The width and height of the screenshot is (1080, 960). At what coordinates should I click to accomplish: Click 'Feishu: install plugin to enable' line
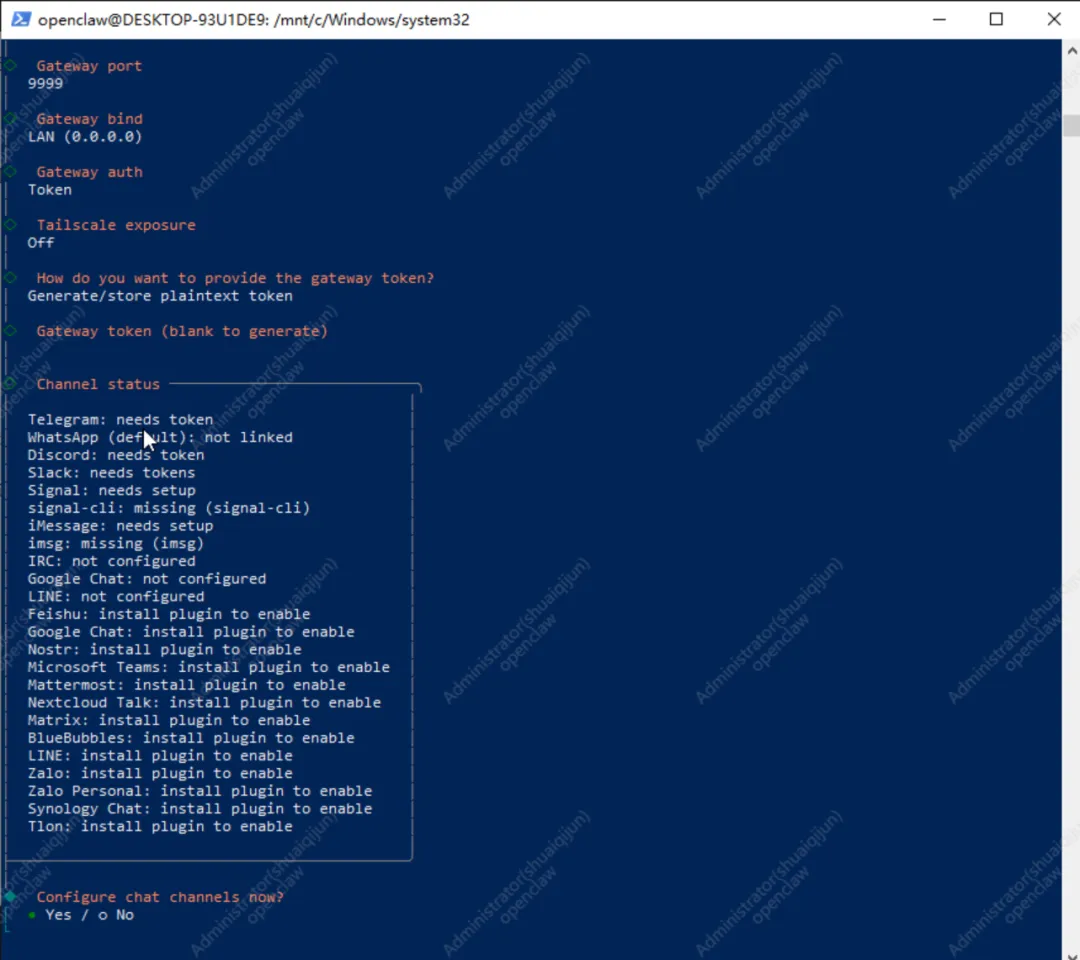[169, 614]
